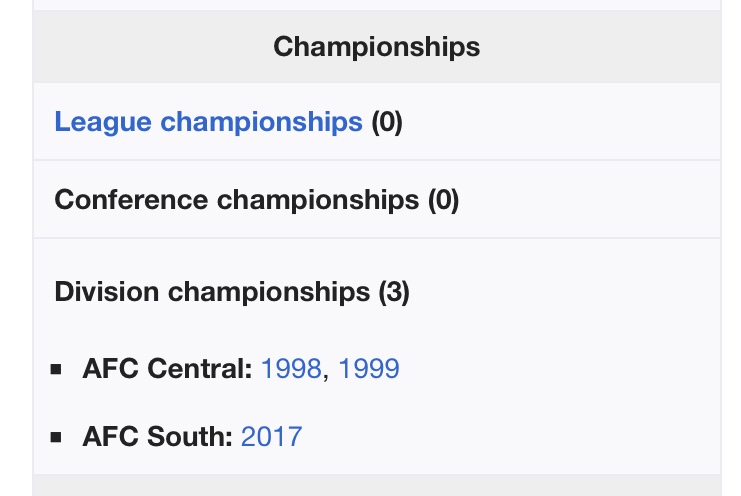Open the League championships link

208,122
